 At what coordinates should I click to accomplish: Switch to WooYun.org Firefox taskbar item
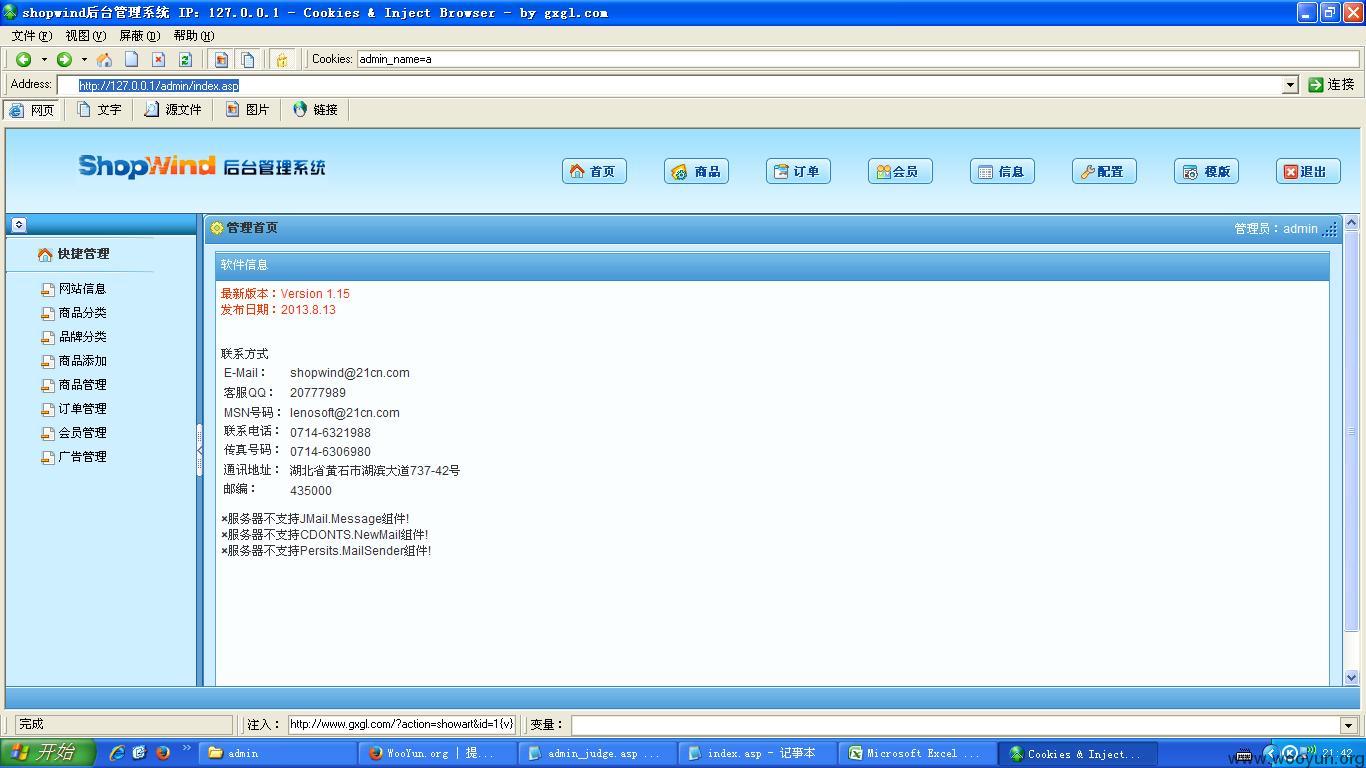point(437,753)
